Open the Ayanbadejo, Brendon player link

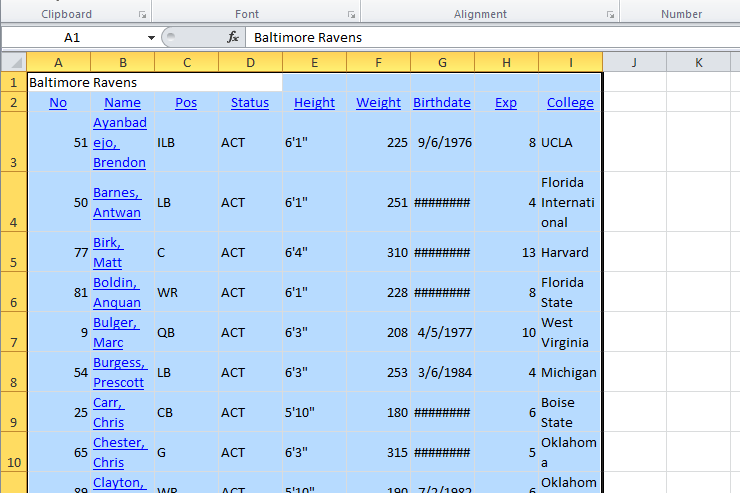point(120,142)
